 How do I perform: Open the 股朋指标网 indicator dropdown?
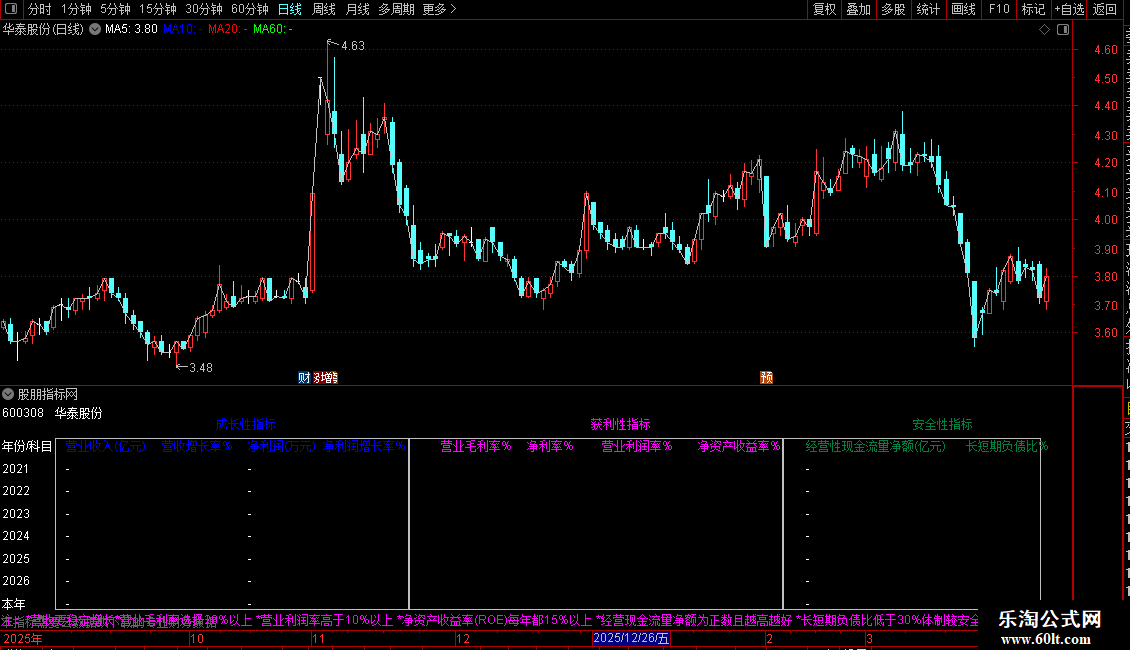pos(8,394)
